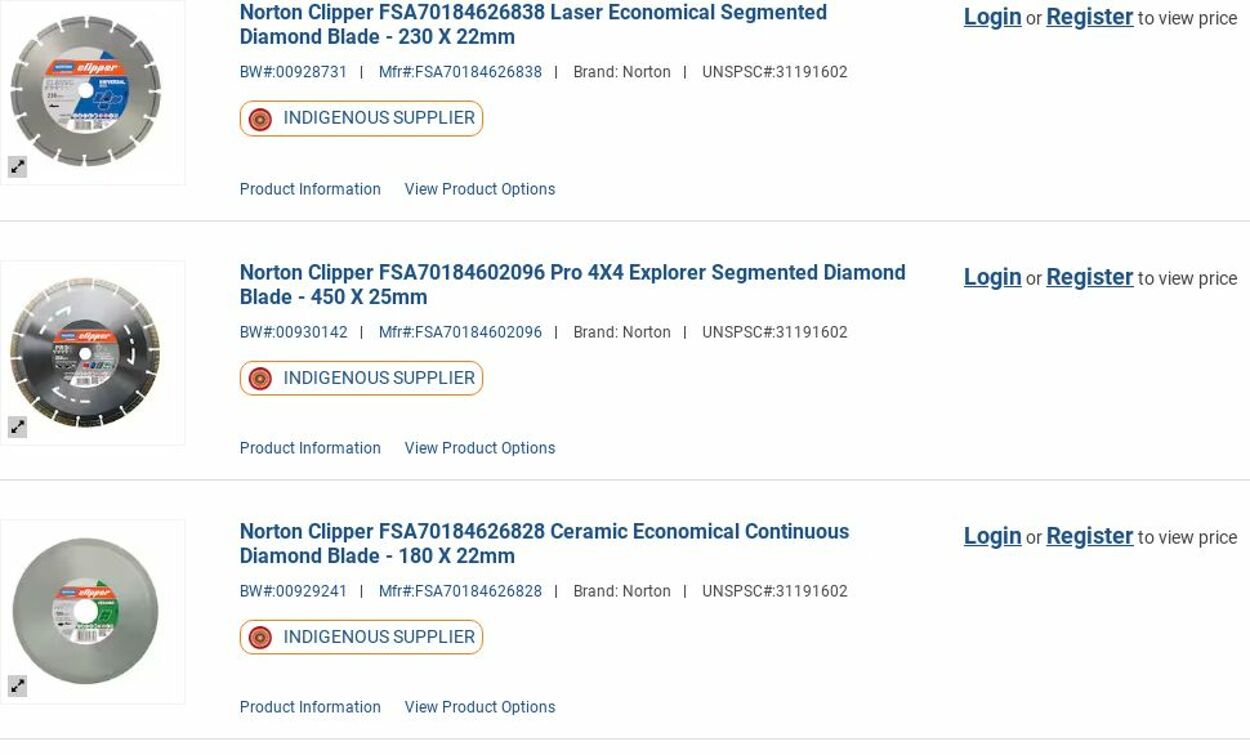Show Product Information for Ceramic Continuous blade
The image size is (1250, 755).
pyautogui.click(x=310, y=707)
